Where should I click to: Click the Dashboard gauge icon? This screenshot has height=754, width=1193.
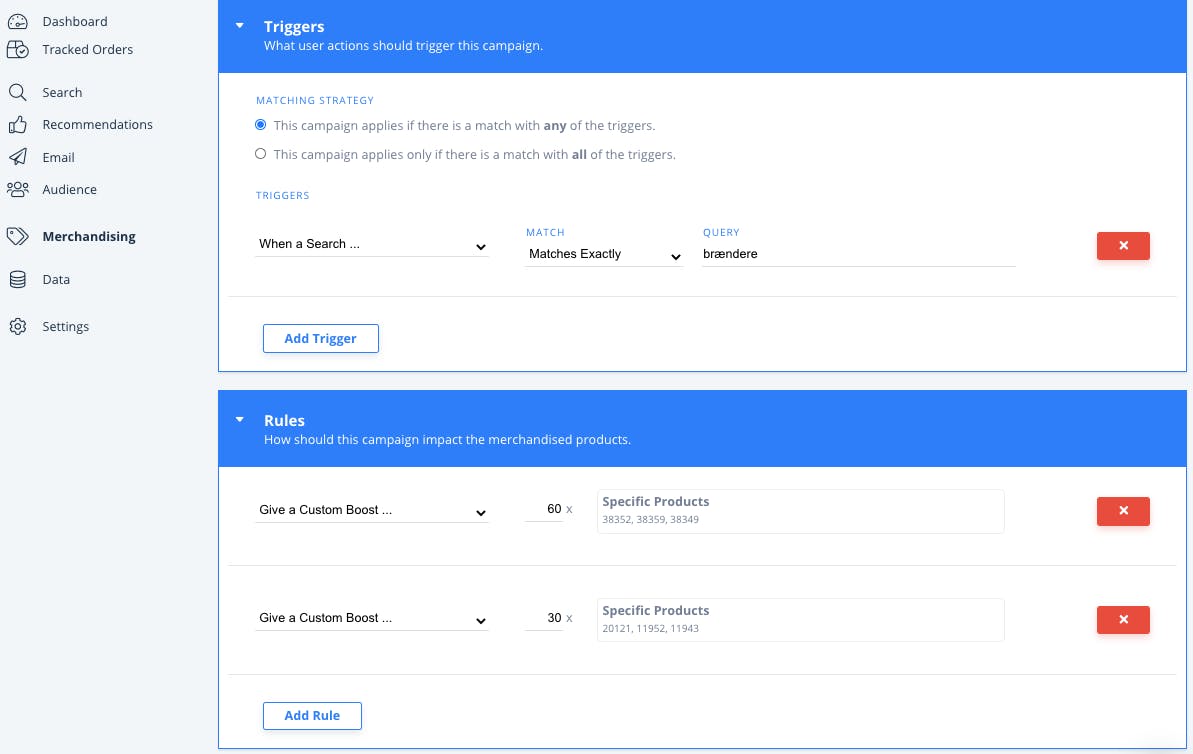(17, 21)
